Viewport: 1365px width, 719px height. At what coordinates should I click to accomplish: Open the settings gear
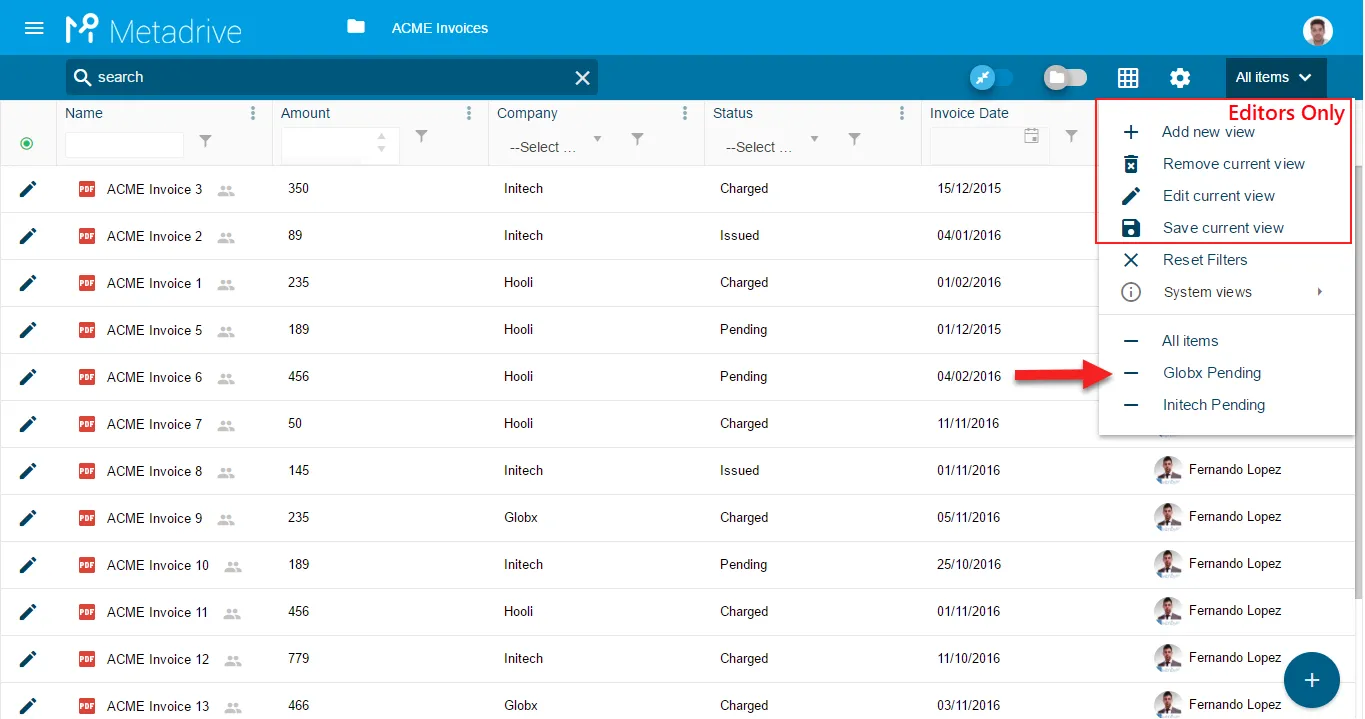(1180, 78)
